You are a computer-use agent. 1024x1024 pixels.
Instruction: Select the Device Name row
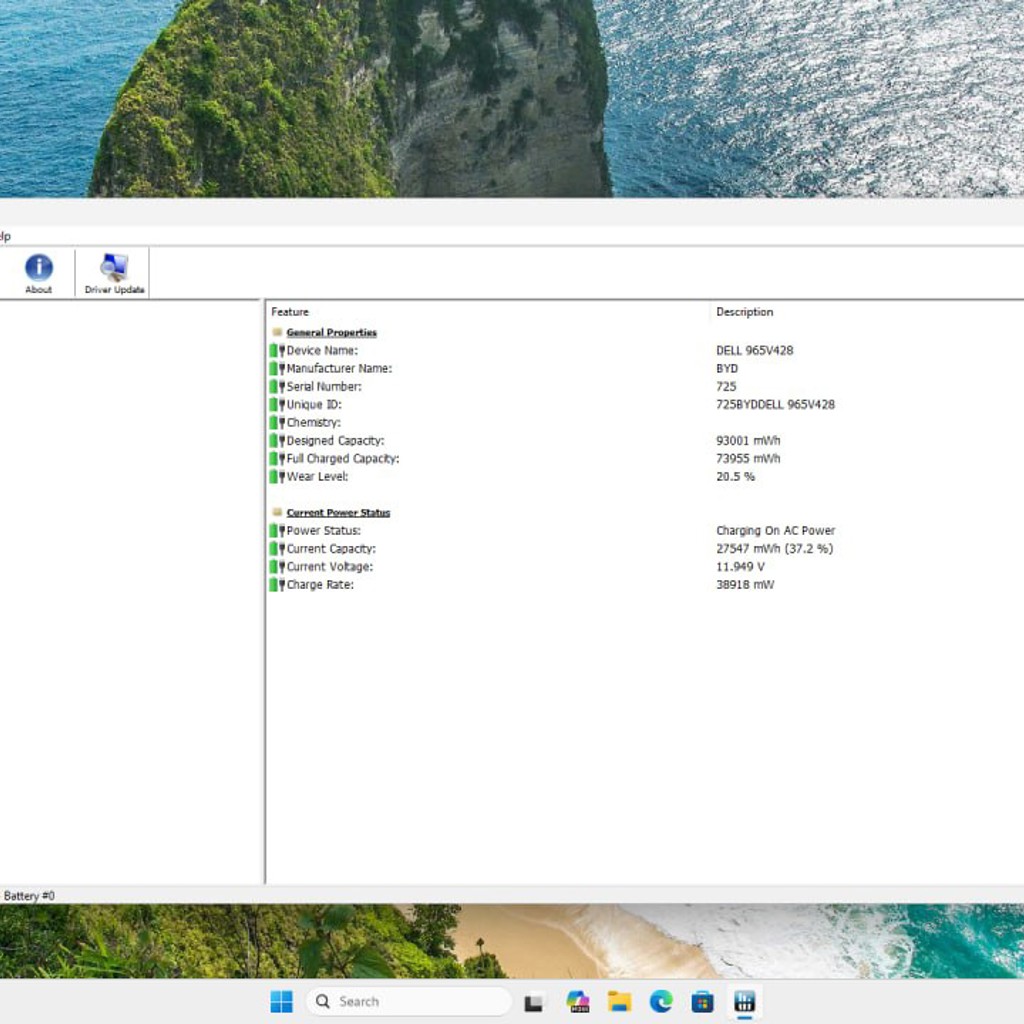[x=645, y=351]
